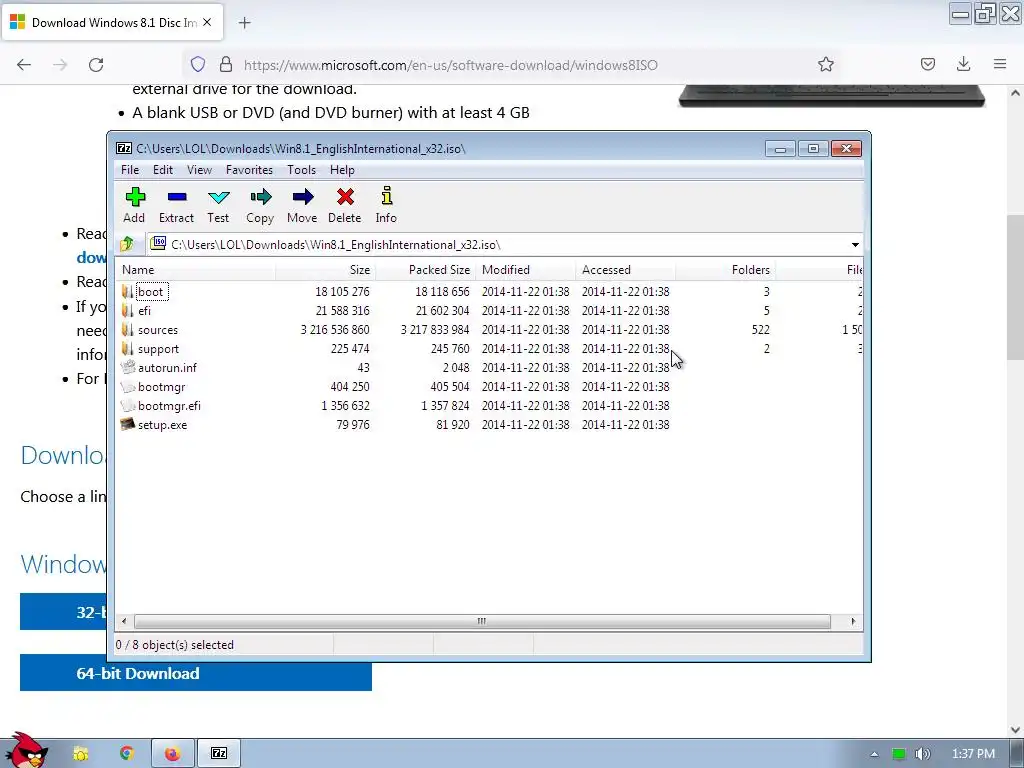Open new Firefox tab

pyautogui.click(x=244, y=23)
